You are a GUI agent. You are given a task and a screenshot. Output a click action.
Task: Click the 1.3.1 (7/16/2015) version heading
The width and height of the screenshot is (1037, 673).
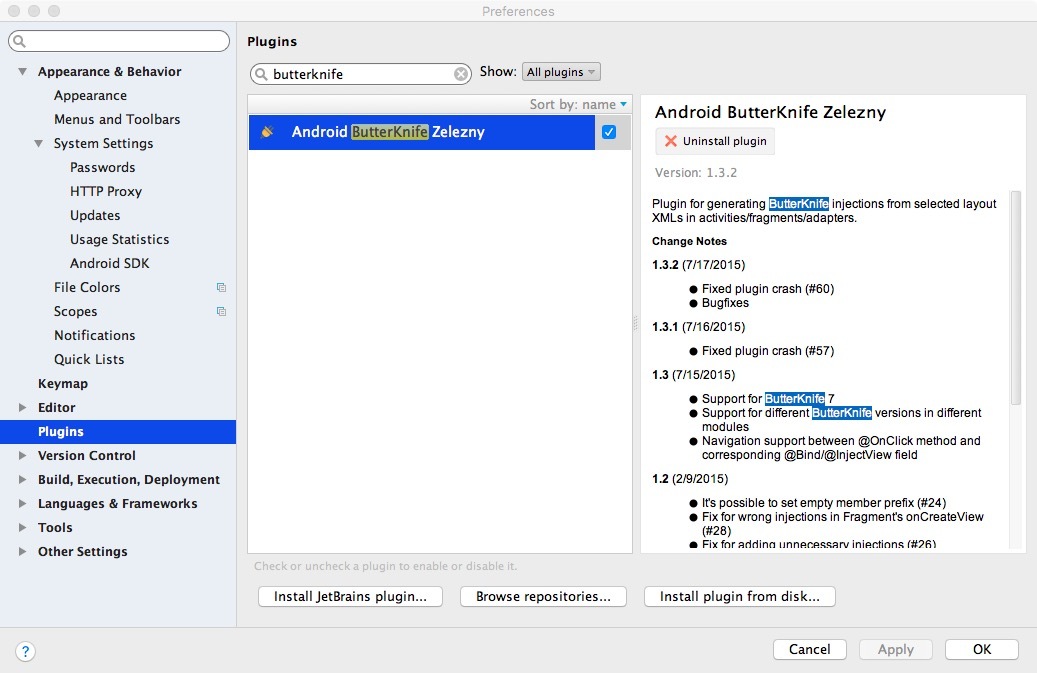(x=698, y=327)
